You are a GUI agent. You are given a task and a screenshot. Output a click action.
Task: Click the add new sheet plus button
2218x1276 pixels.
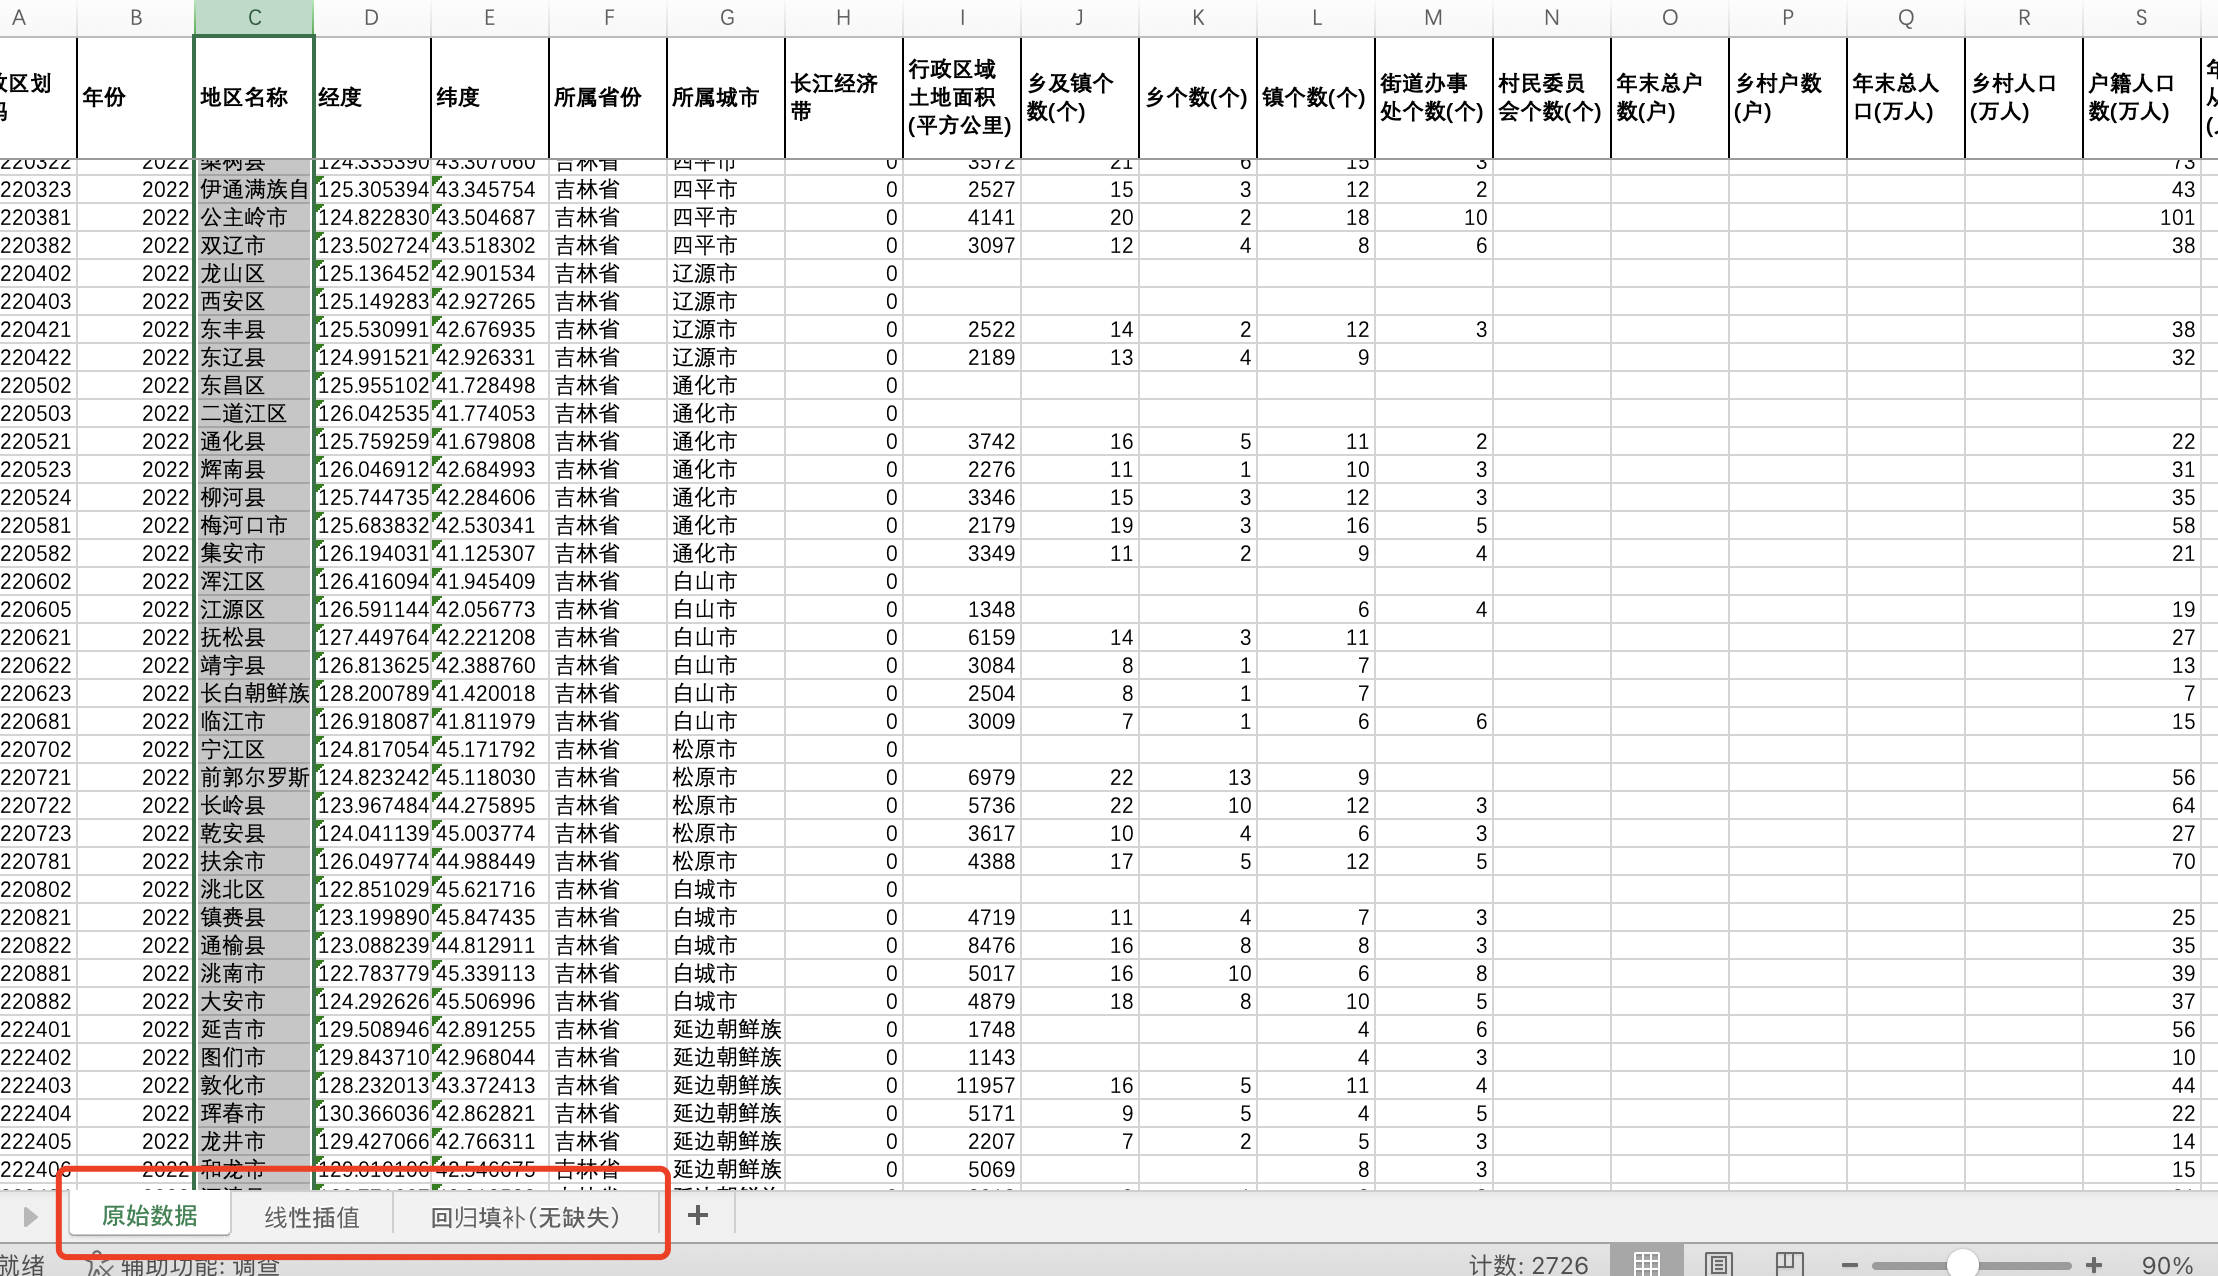pos(698,1215)
